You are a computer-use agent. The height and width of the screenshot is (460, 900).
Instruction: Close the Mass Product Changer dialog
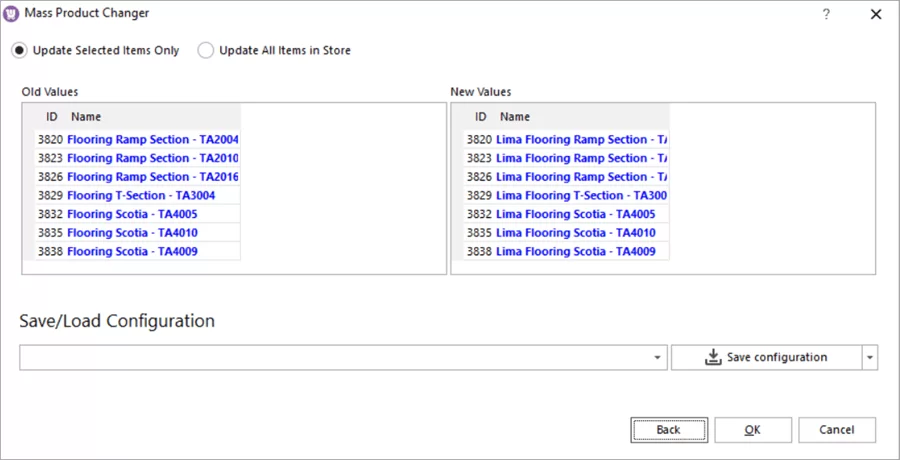876,14
